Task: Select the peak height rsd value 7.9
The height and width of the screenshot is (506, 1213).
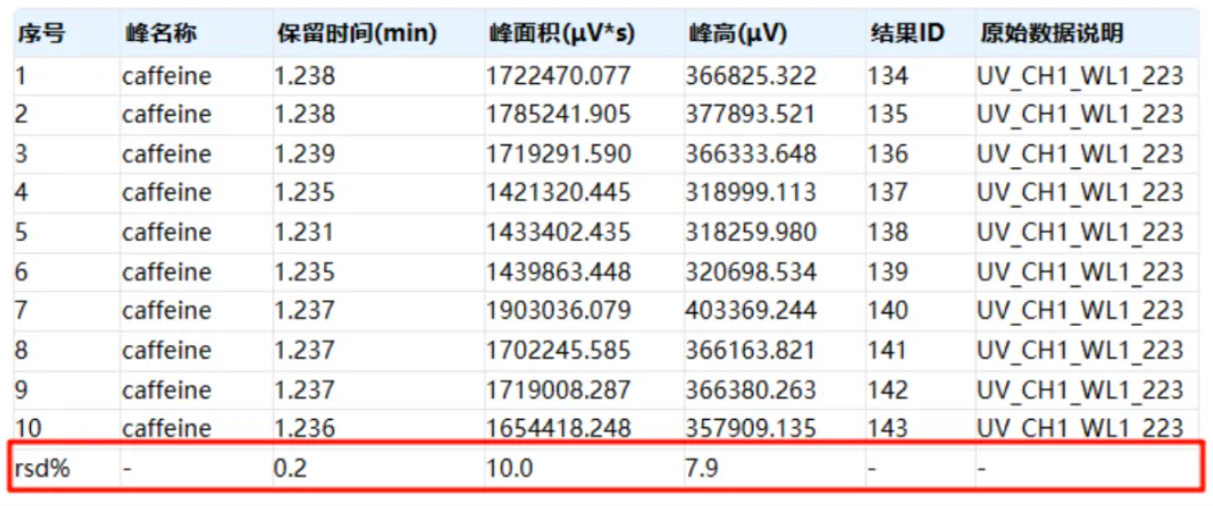Action: [702, 468]
